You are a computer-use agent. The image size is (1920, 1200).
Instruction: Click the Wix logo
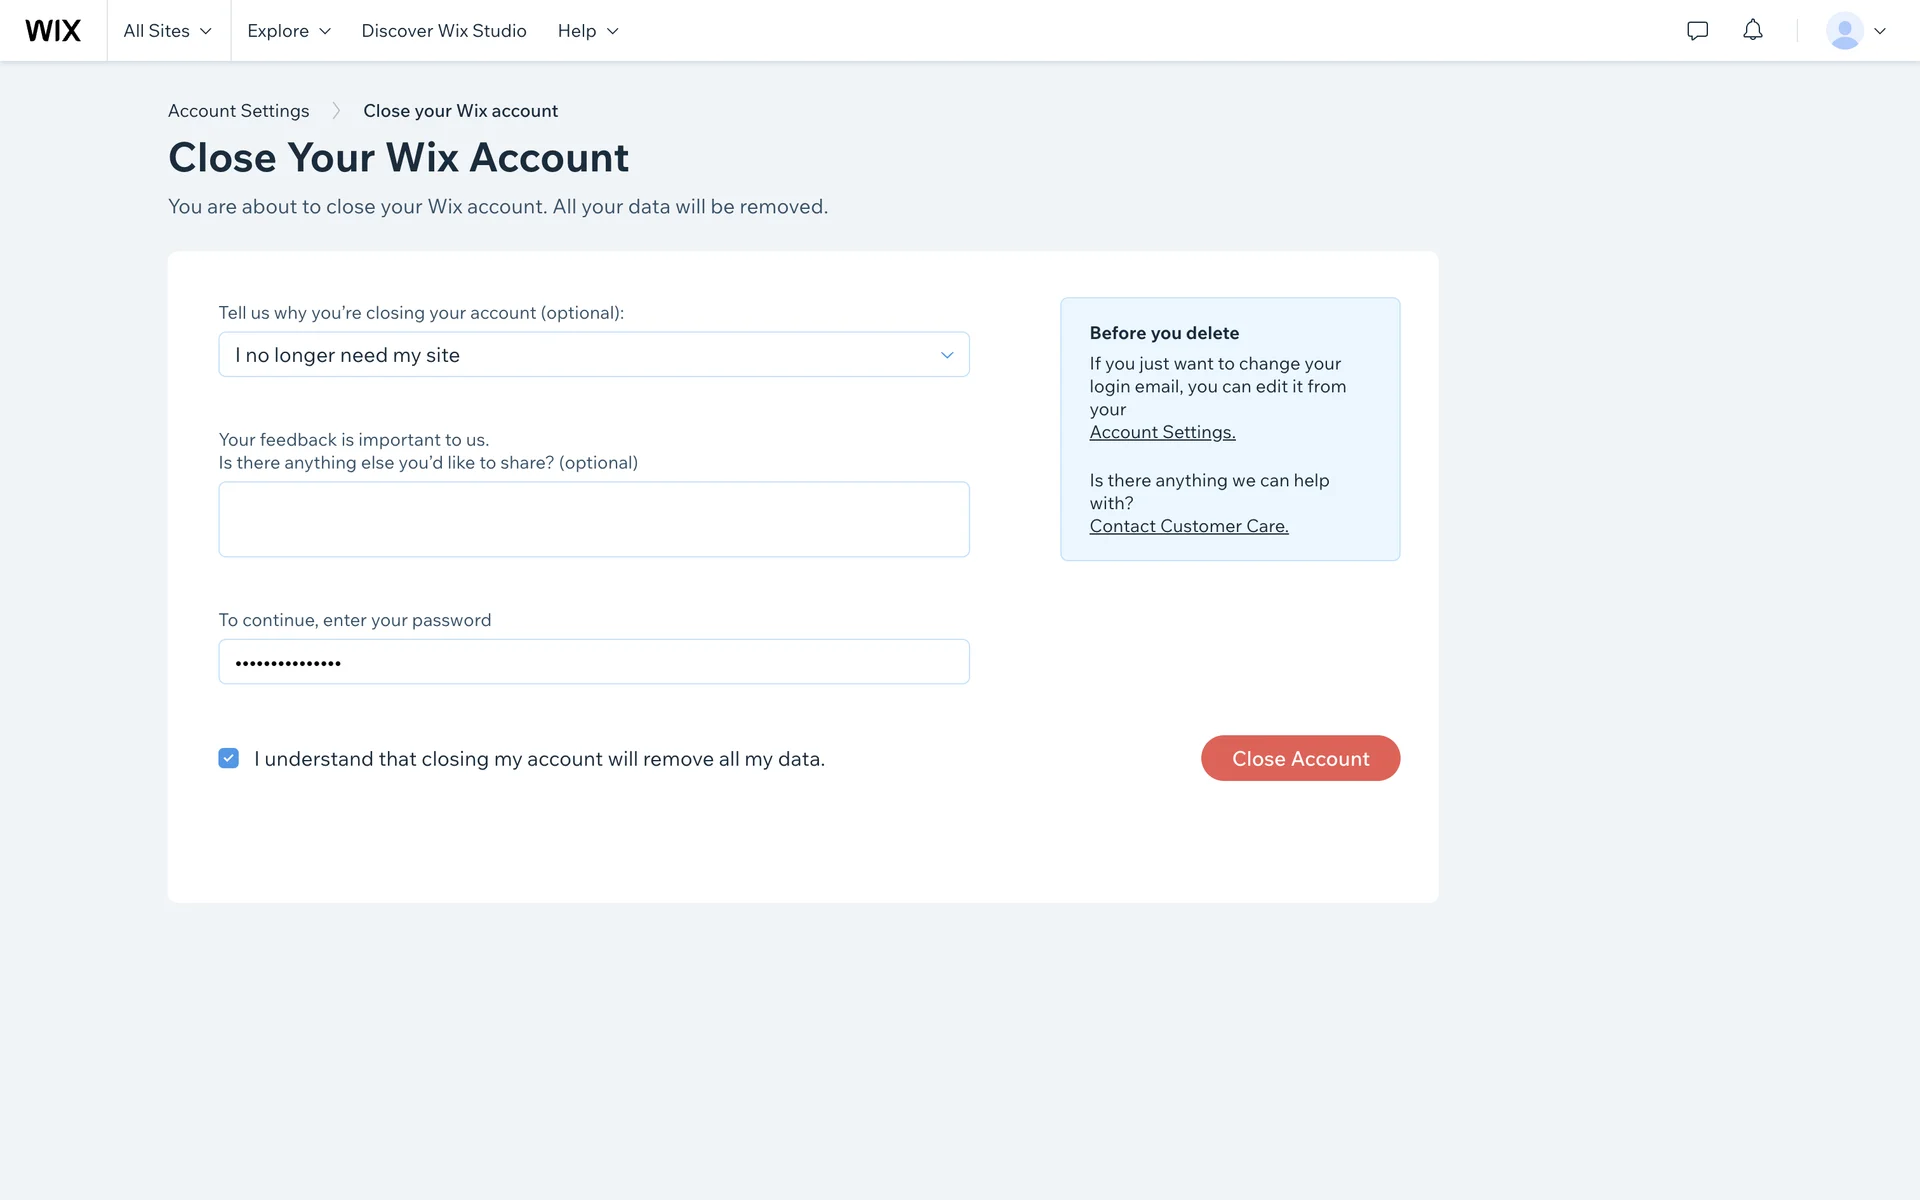click(x=53, y=31)
